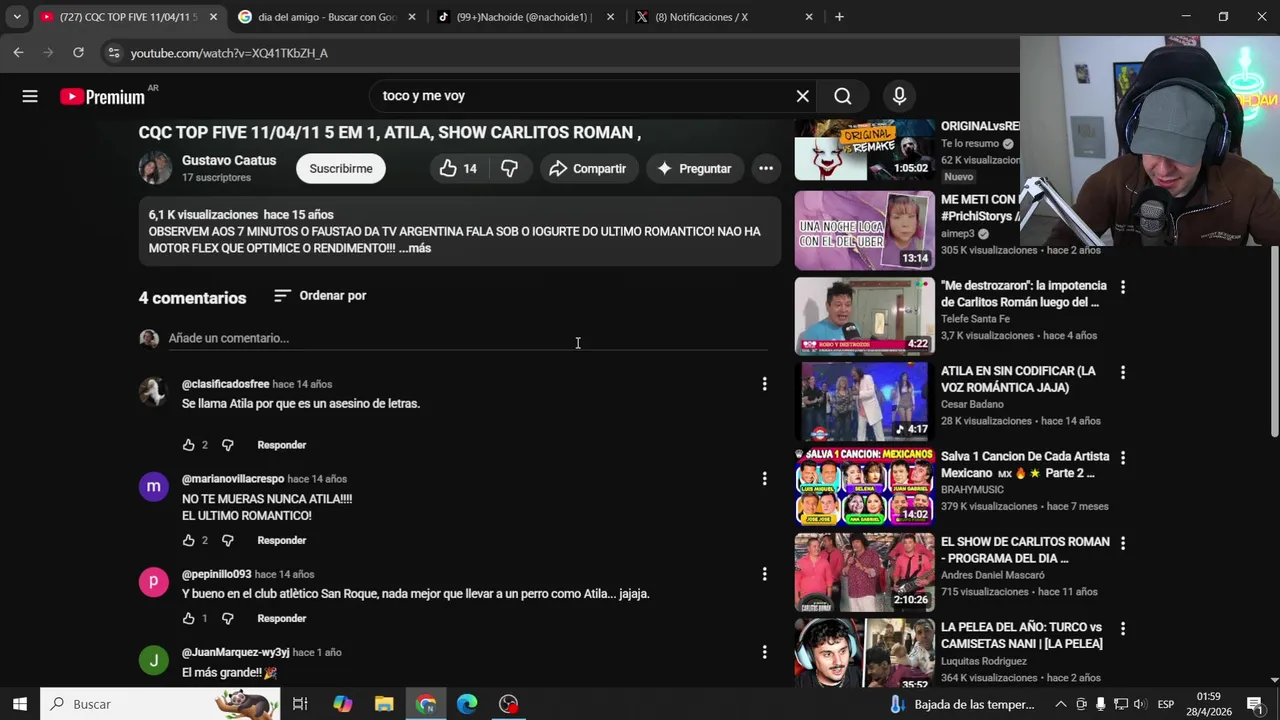Viewport: 1280px width, 720px height.
Task: Reply to @marianovillacrespo with Responder
Action: [282, 541]
